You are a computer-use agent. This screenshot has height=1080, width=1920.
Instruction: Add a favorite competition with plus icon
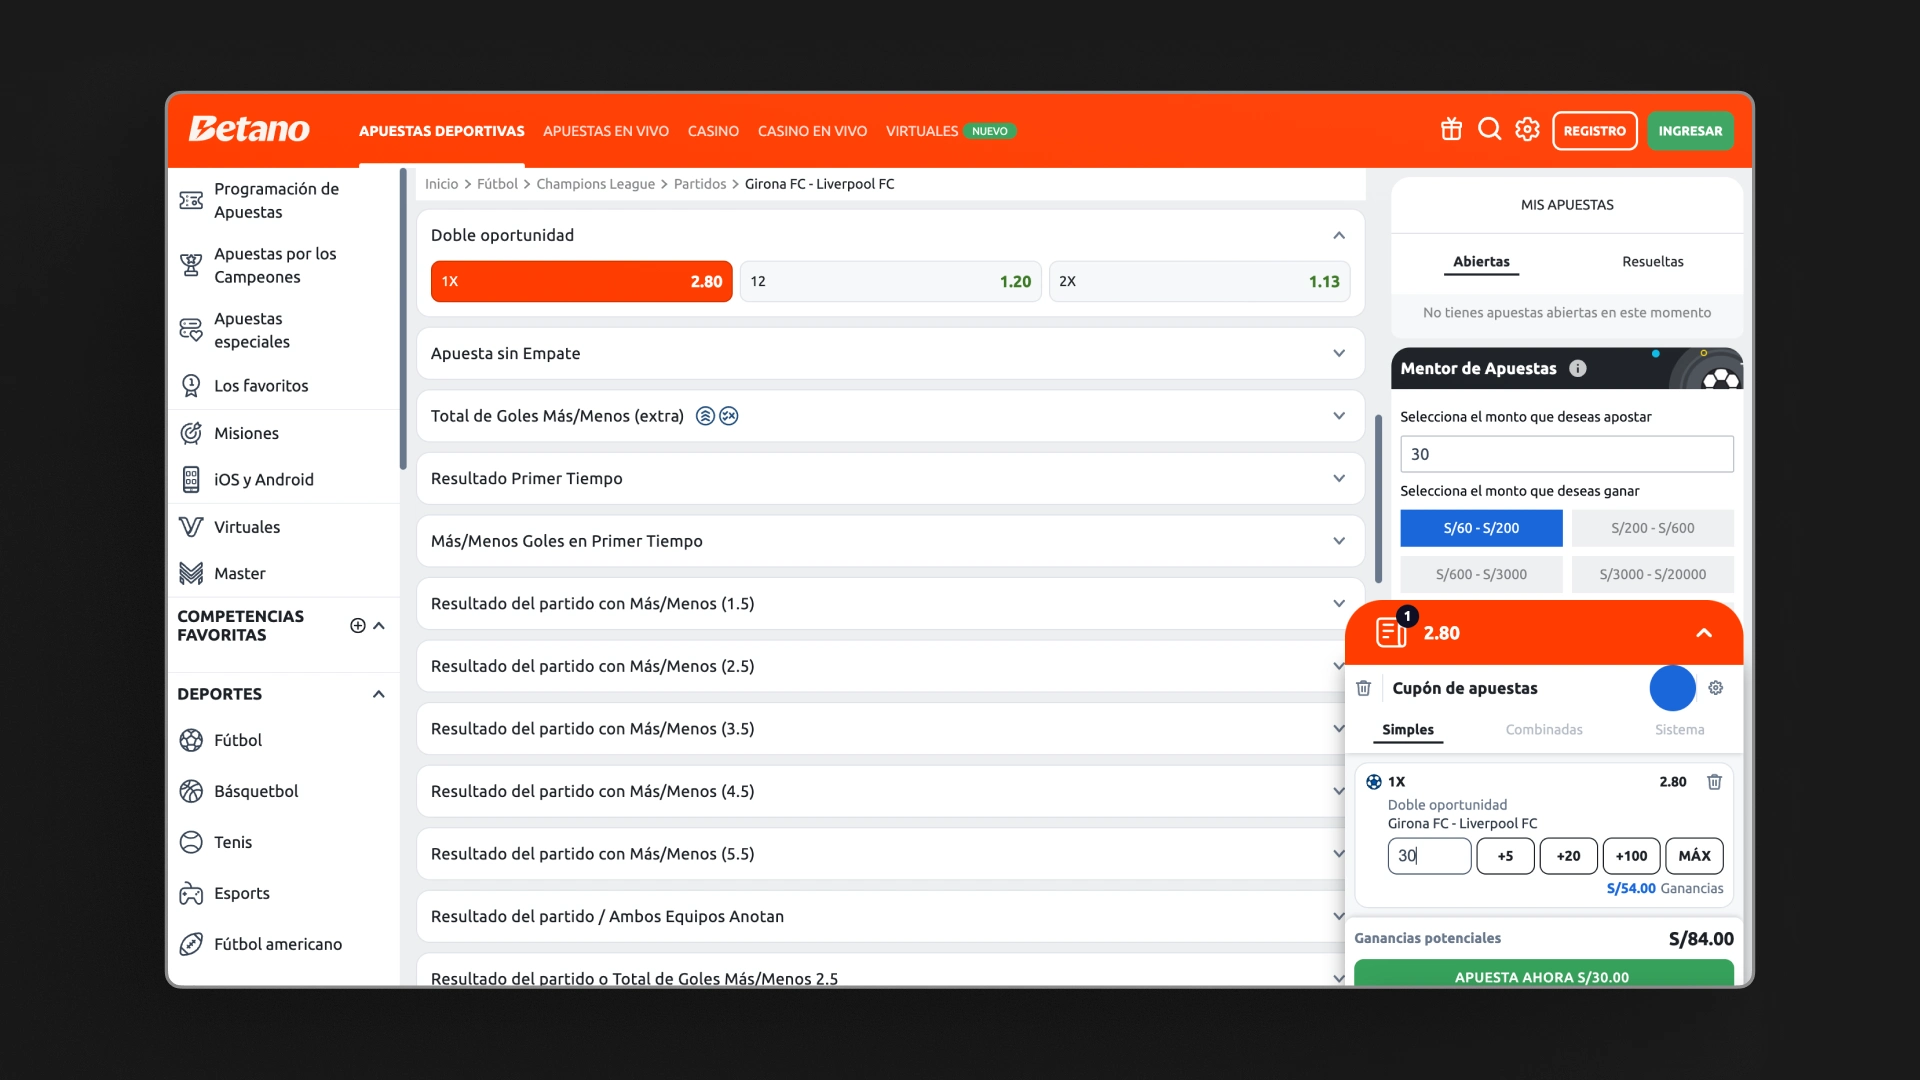coord(357,625)
